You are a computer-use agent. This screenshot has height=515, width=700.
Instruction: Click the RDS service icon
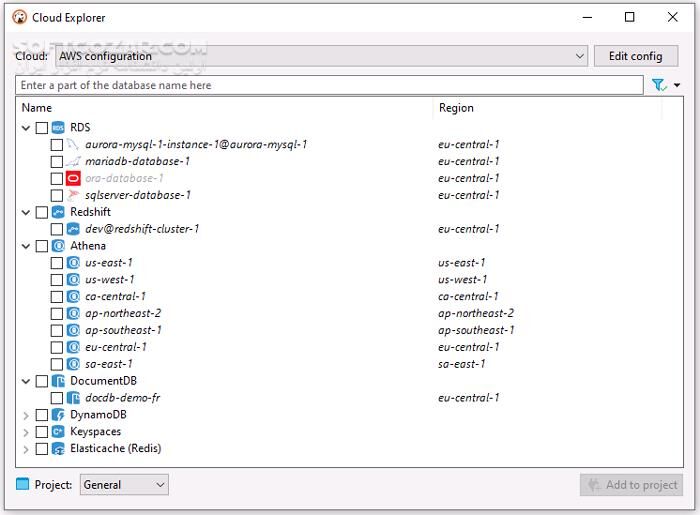point(58,127)
